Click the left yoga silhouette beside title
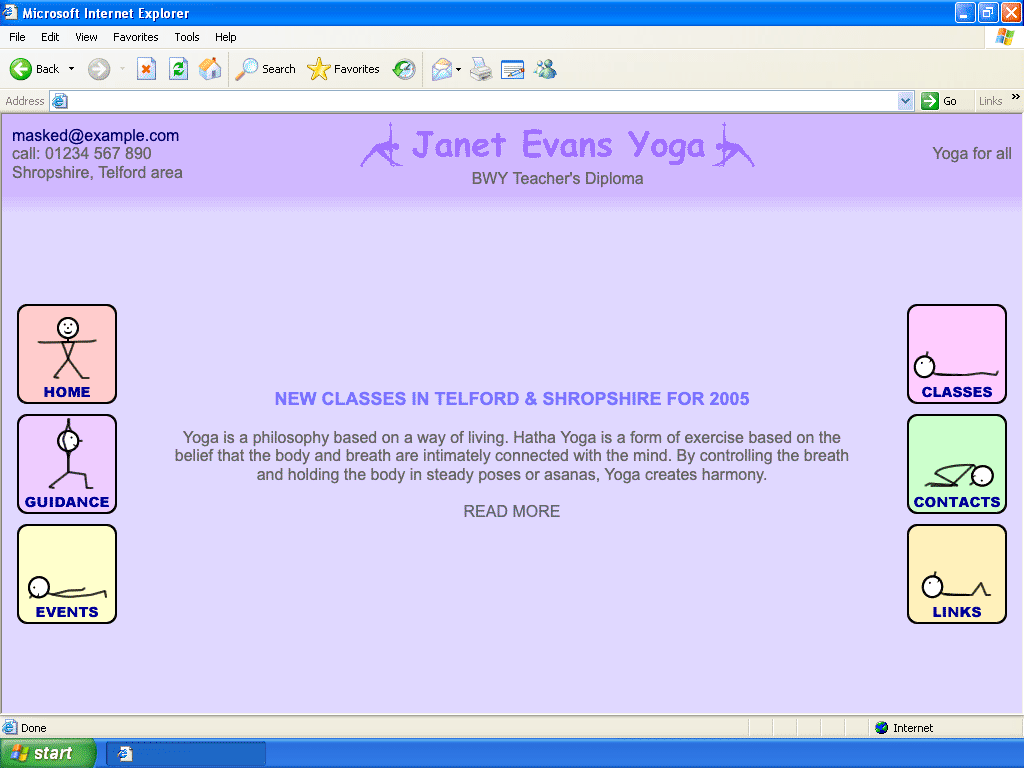 coord(381,145)
